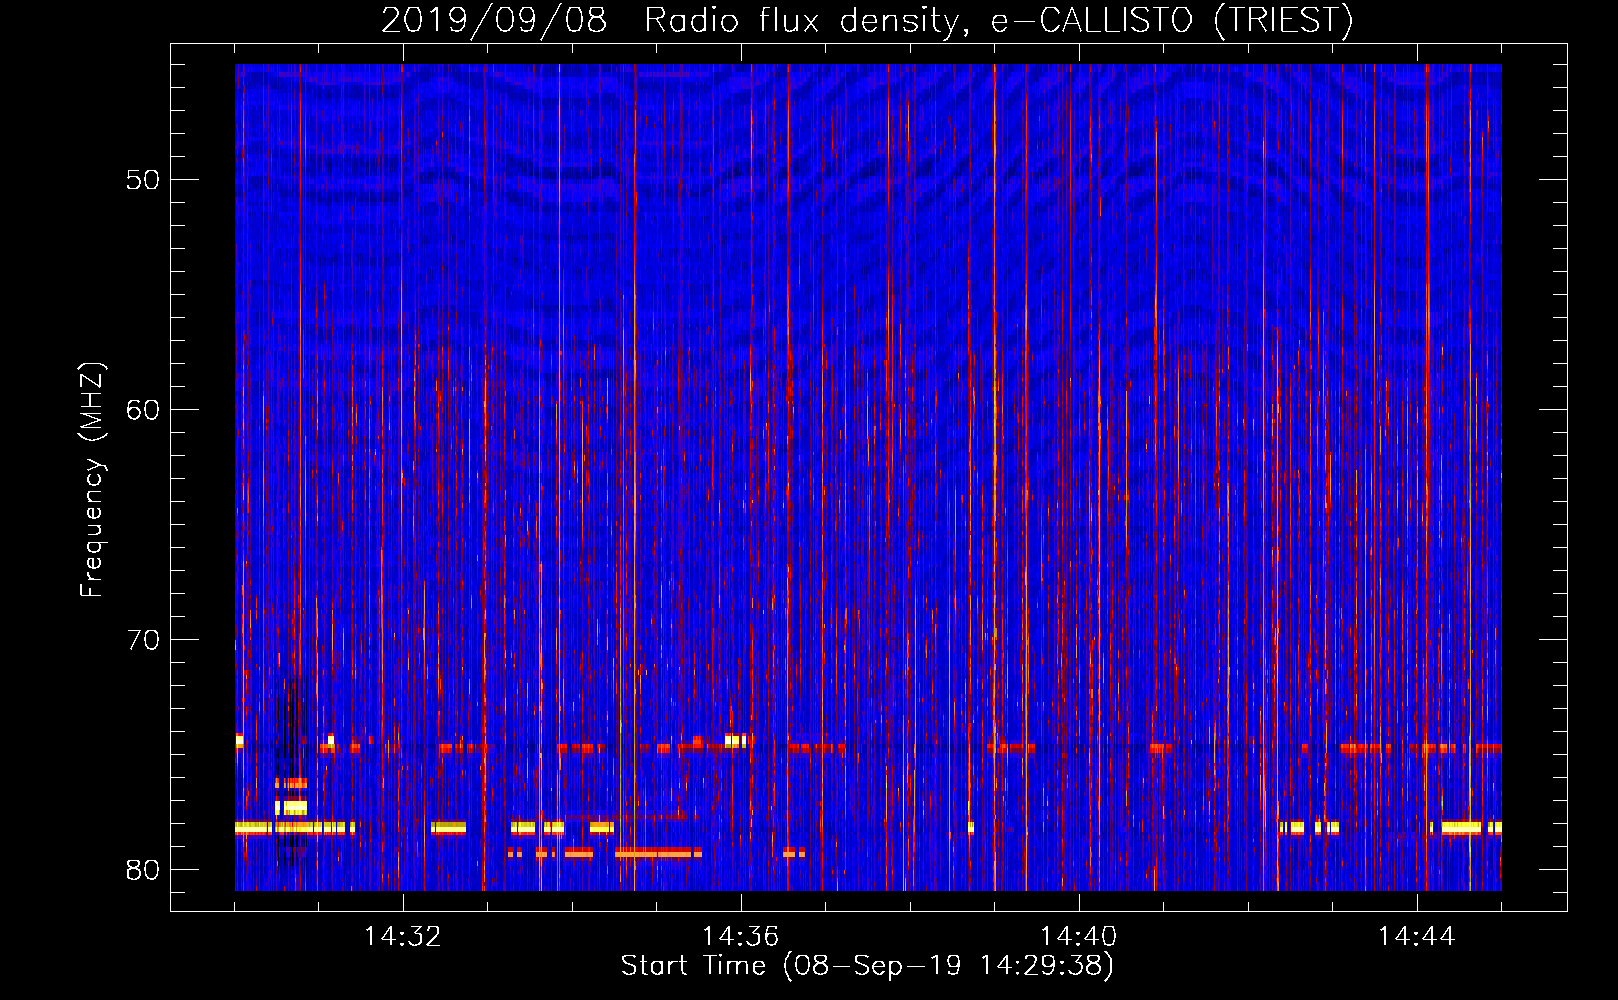Click the 14:44 time tick label
This screenshot has height=1000, width=1618.
[x=1417, y=937]
